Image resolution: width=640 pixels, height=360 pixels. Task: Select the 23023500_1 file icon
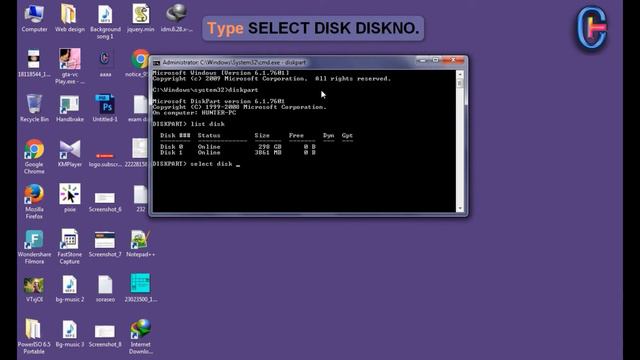[x=140, y=288]
